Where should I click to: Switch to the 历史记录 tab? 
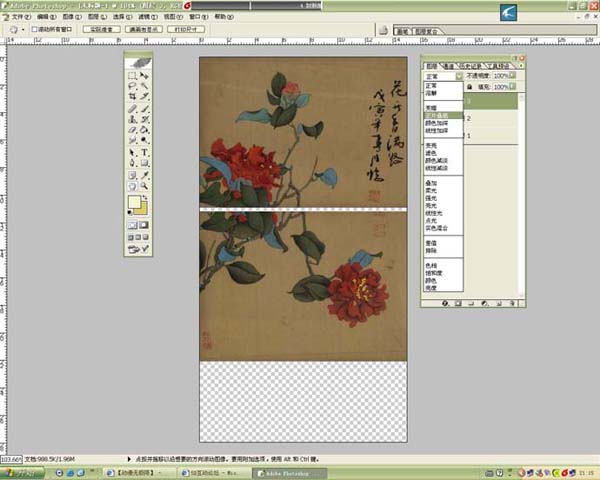pyautogui.click(x=470, y=66)
